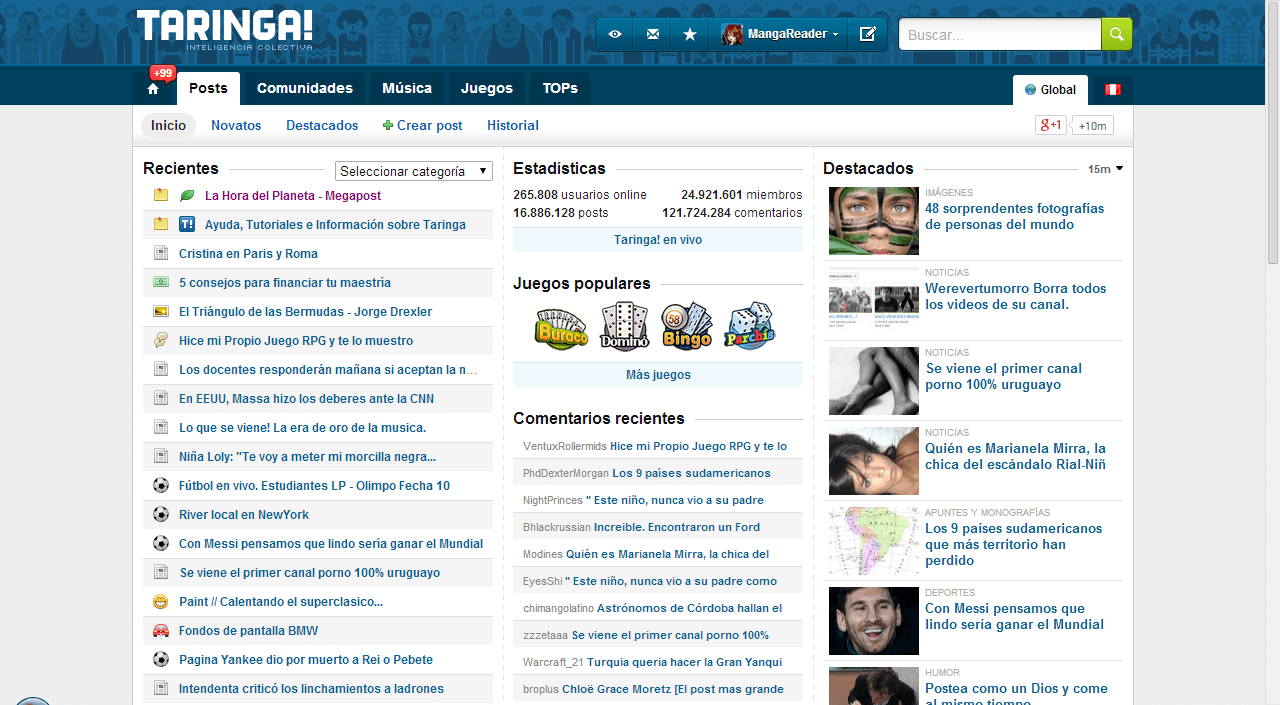Click the T! icon beside Ayuda, Tutoriales
1280x705 pixels.
coord(187,225)
